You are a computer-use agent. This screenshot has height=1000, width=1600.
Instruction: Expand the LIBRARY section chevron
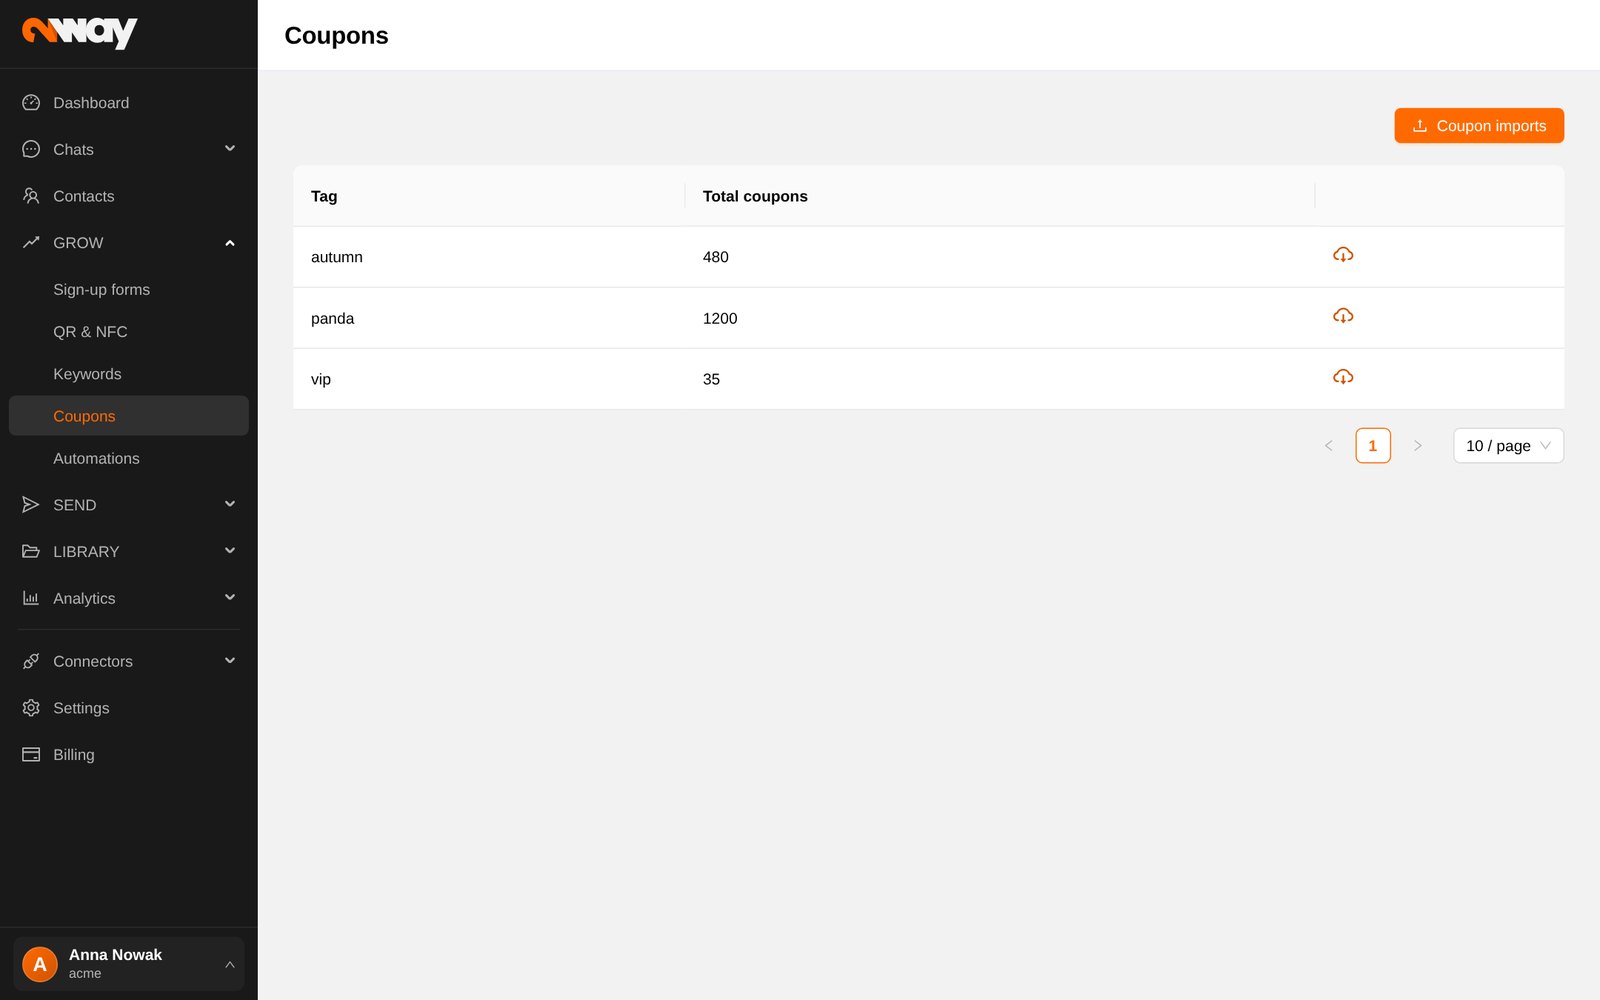pos(230,551)
